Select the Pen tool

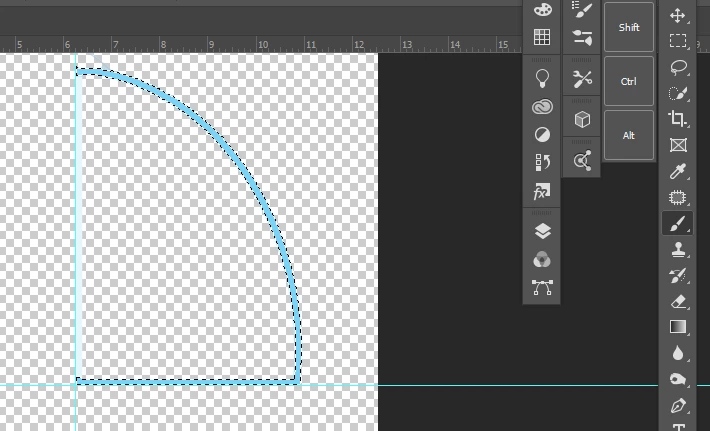tap(677, 406)
